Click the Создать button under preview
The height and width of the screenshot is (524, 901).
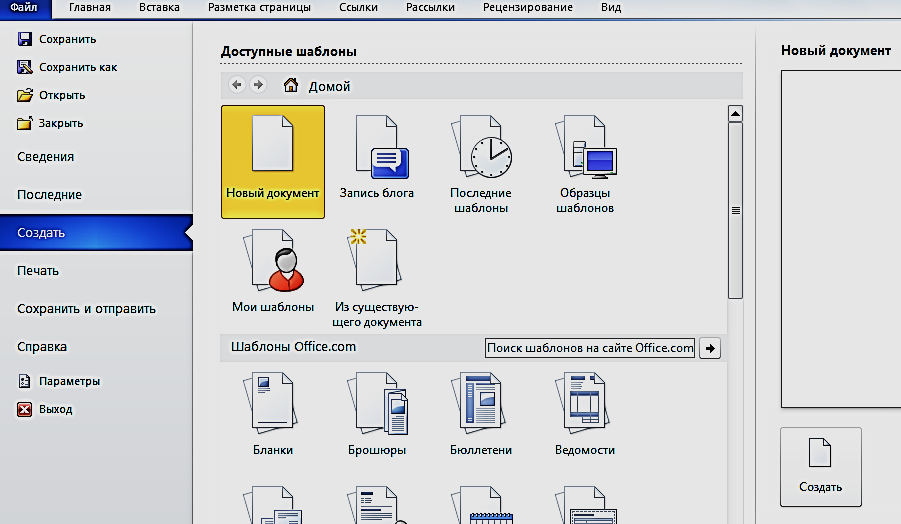(821, 467)
